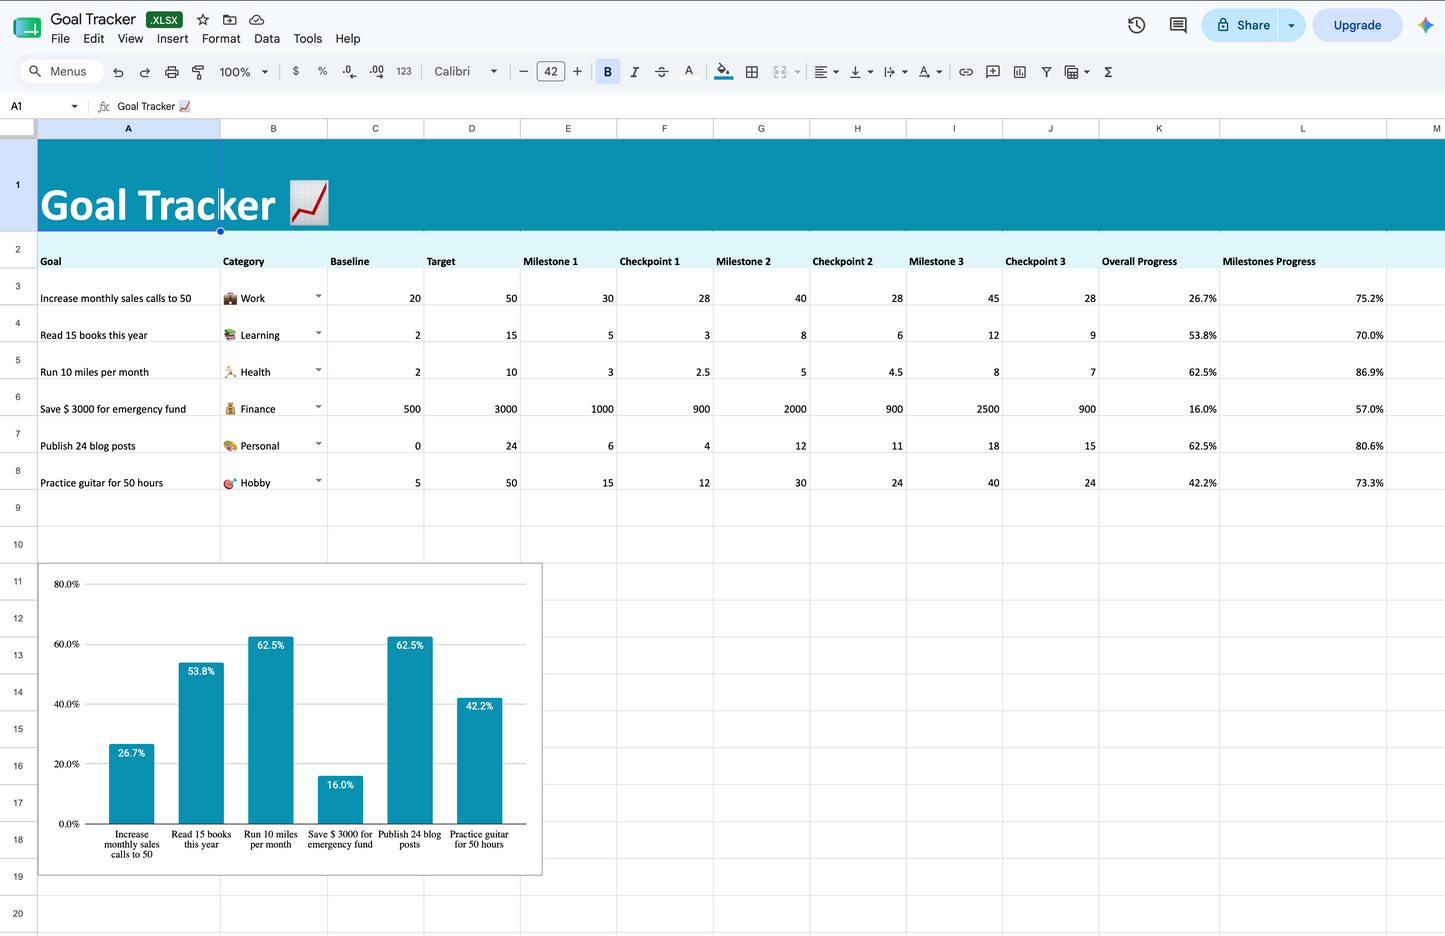Viewport: 1445px width, 936px height.
Task: Star the Goal Tracker document
Action: [203, 19]
